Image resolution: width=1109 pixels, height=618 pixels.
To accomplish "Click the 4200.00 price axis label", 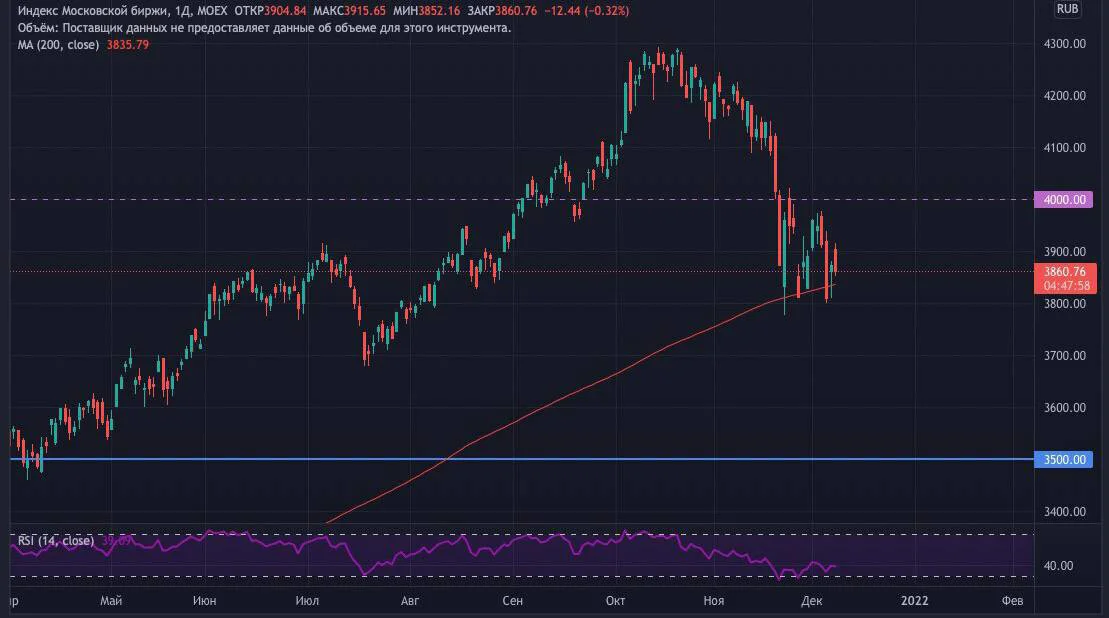I will [1064, 95].
